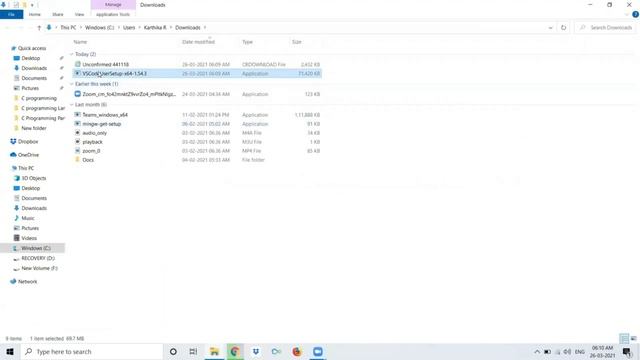The height and width of the screenshot is (360, 640).
Task: Collapse the Last month group
Action: click(x=71, y=105)
